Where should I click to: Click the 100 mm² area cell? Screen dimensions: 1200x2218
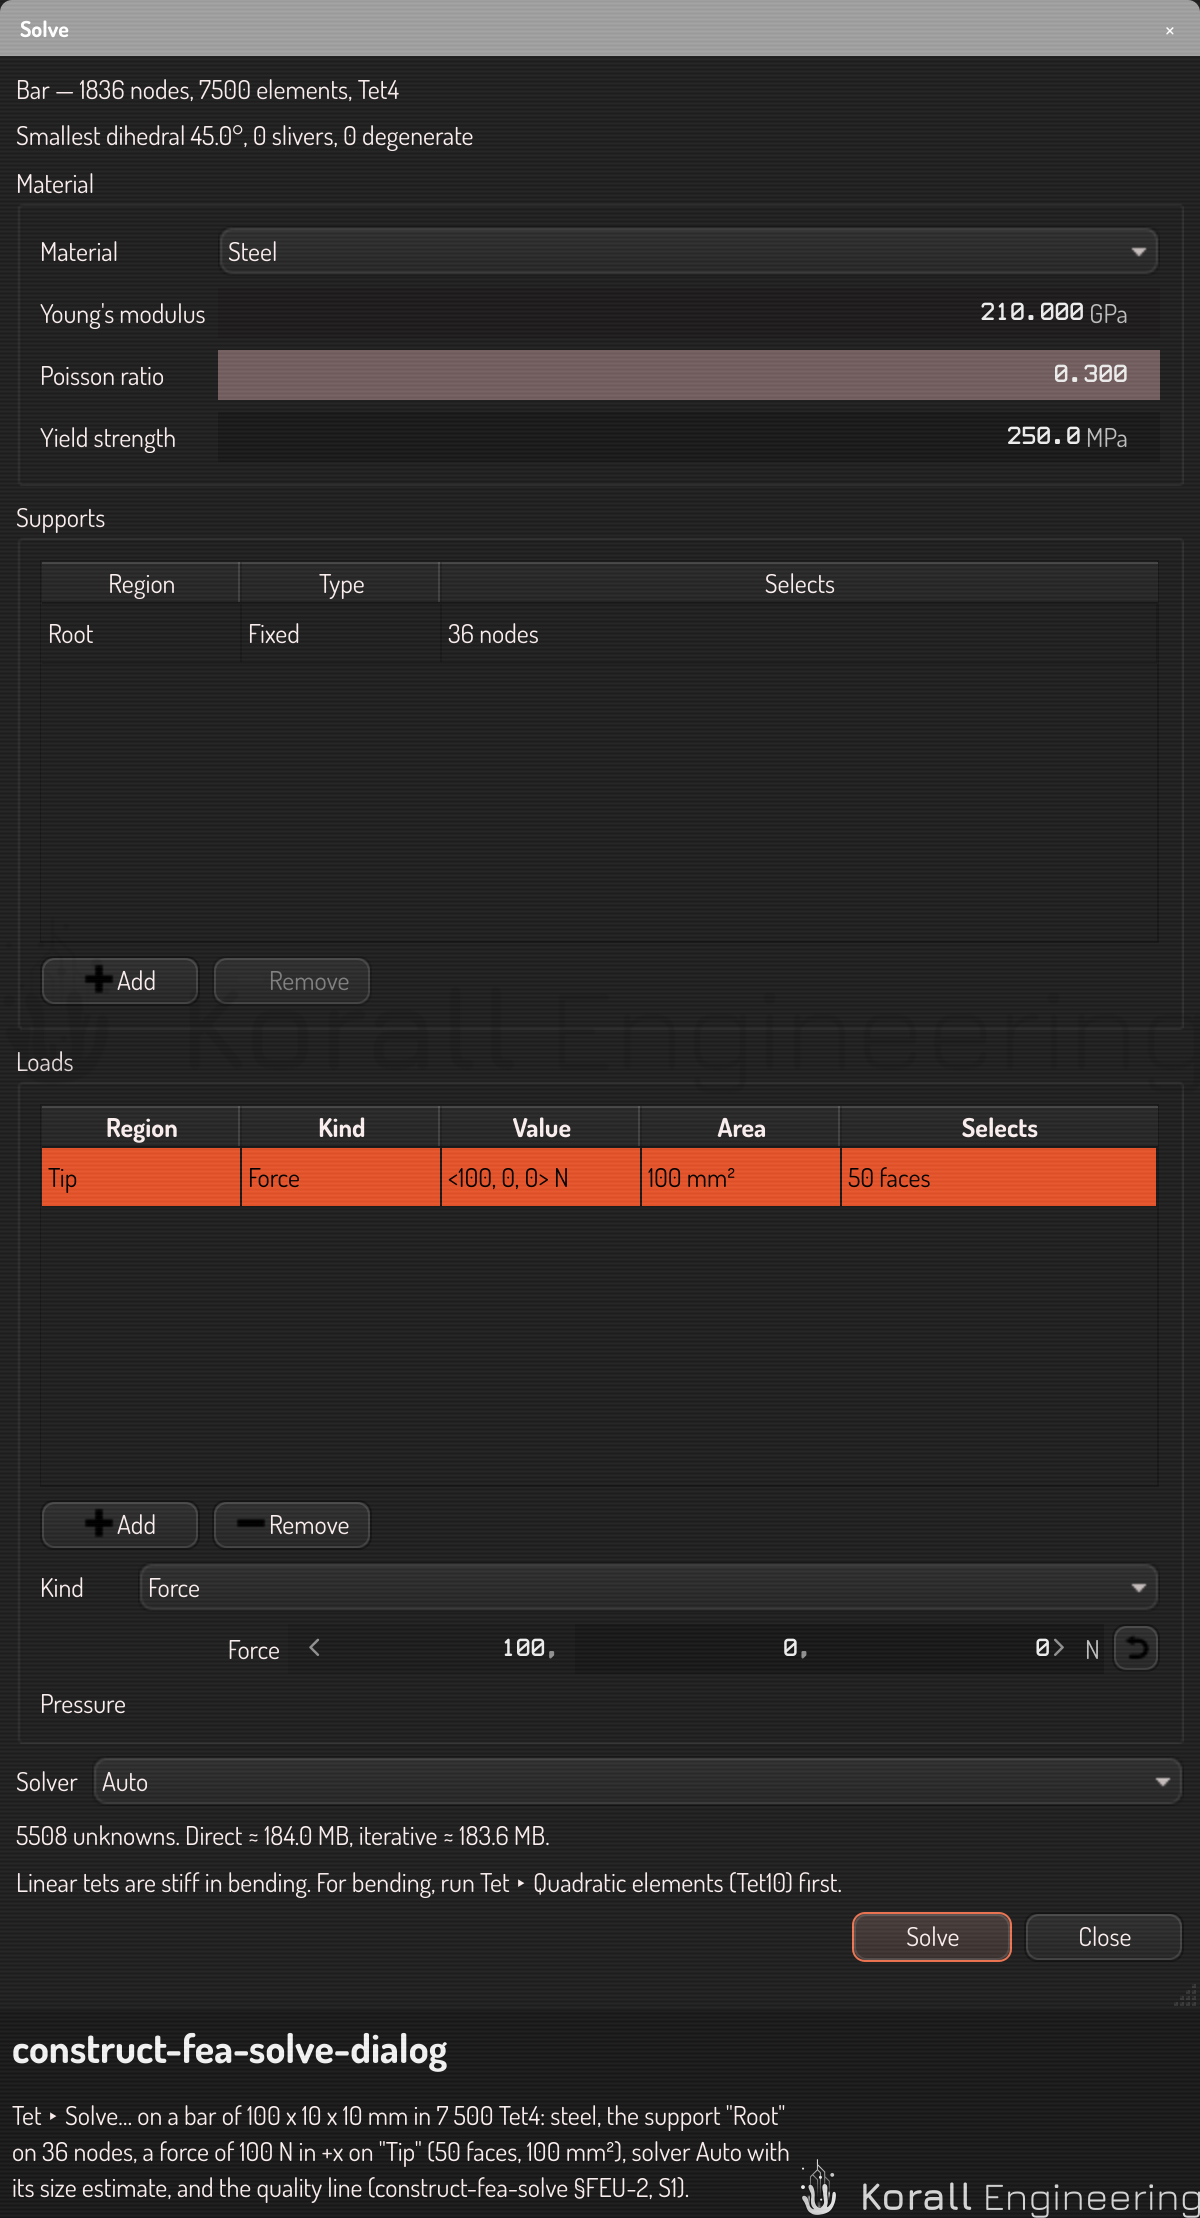(x=740, y=1178)
